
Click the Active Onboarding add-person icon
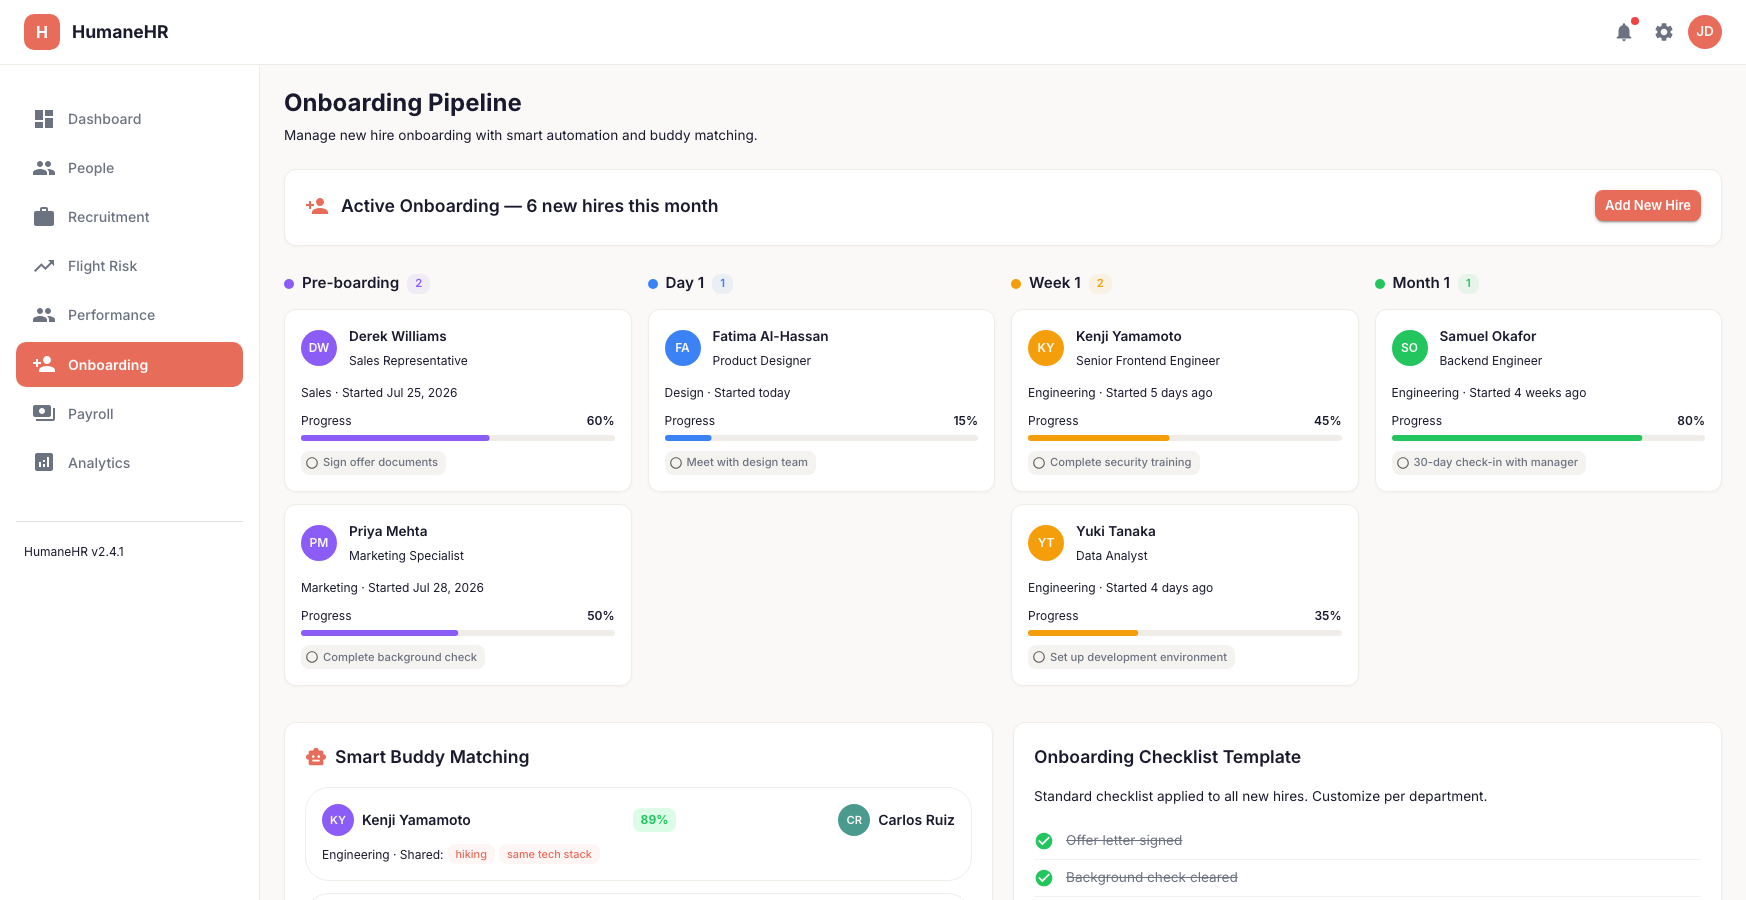pos(317,206)
